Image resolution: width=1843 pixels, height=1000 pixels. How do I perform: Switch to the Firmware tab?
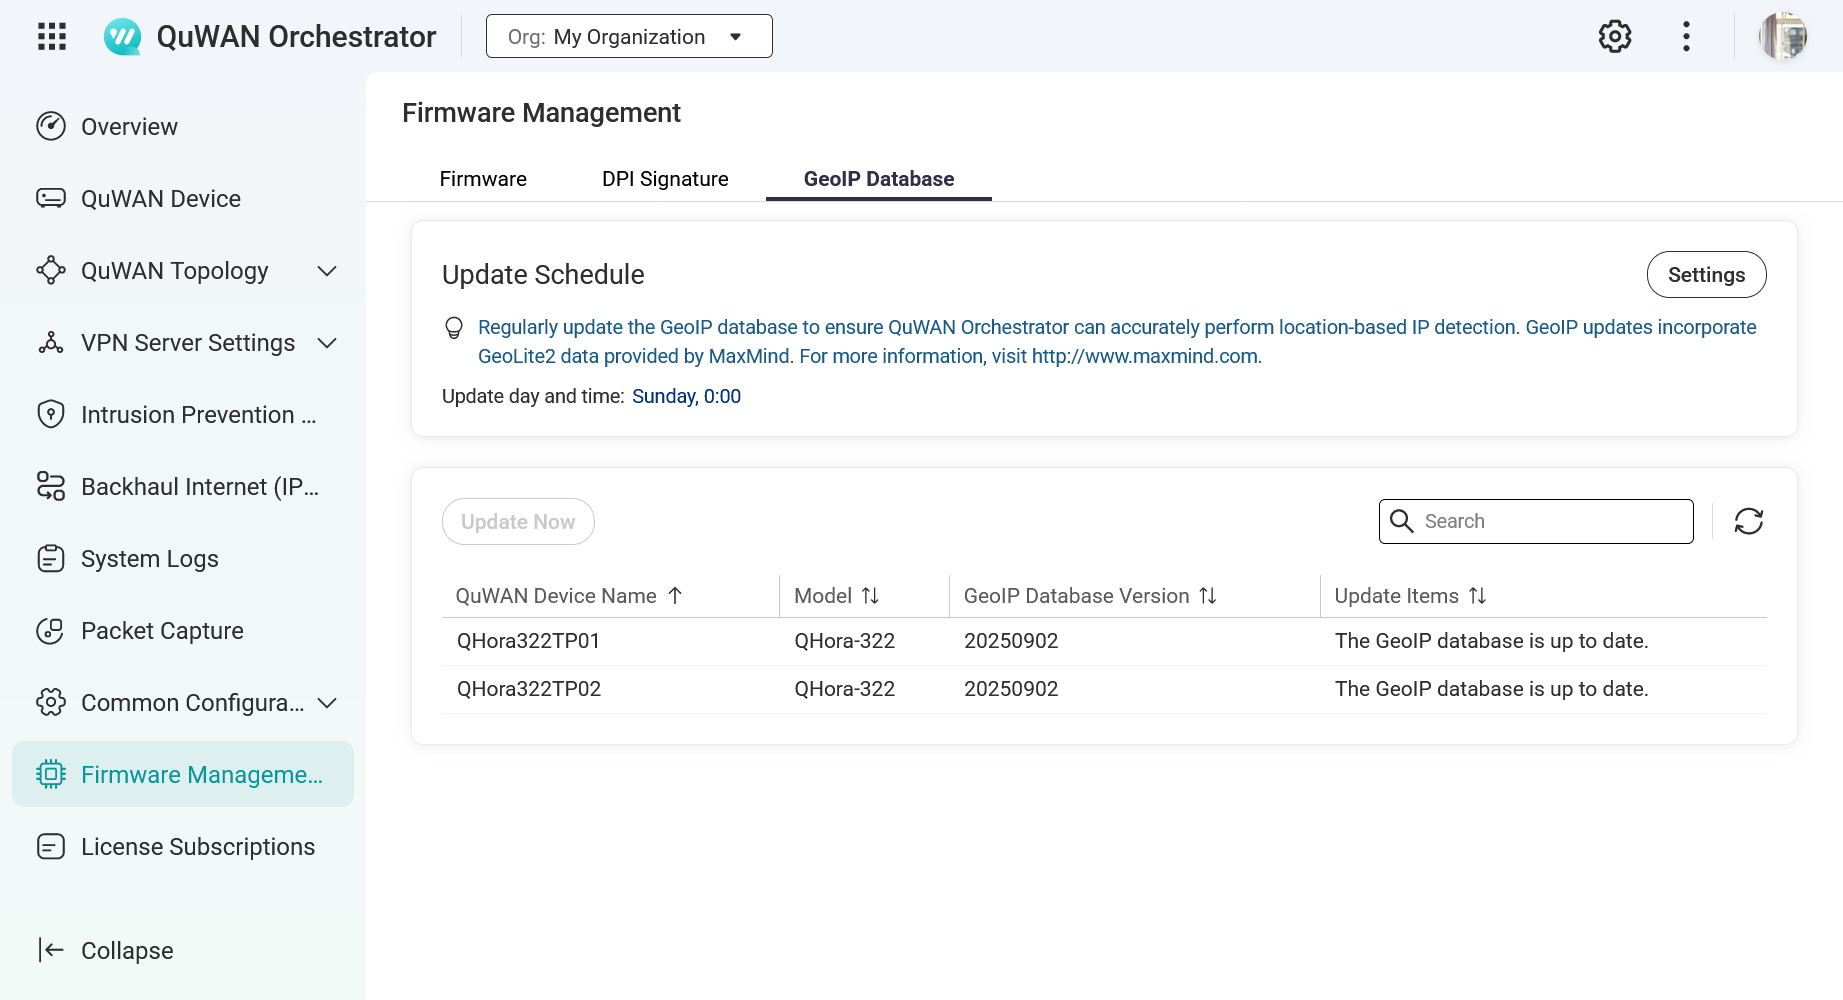pyautogui.click(x=483, y=179)
